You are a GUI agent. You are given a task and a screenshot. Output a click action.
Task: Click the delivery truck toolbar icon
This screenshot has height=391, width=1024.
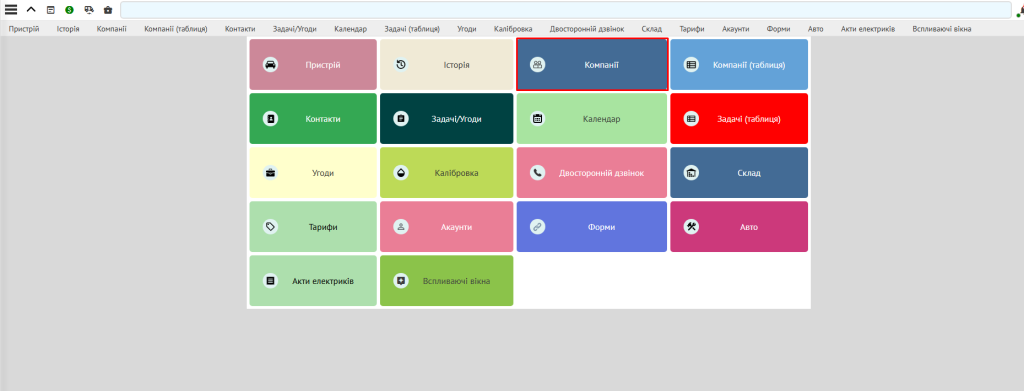tap(89, 10)
